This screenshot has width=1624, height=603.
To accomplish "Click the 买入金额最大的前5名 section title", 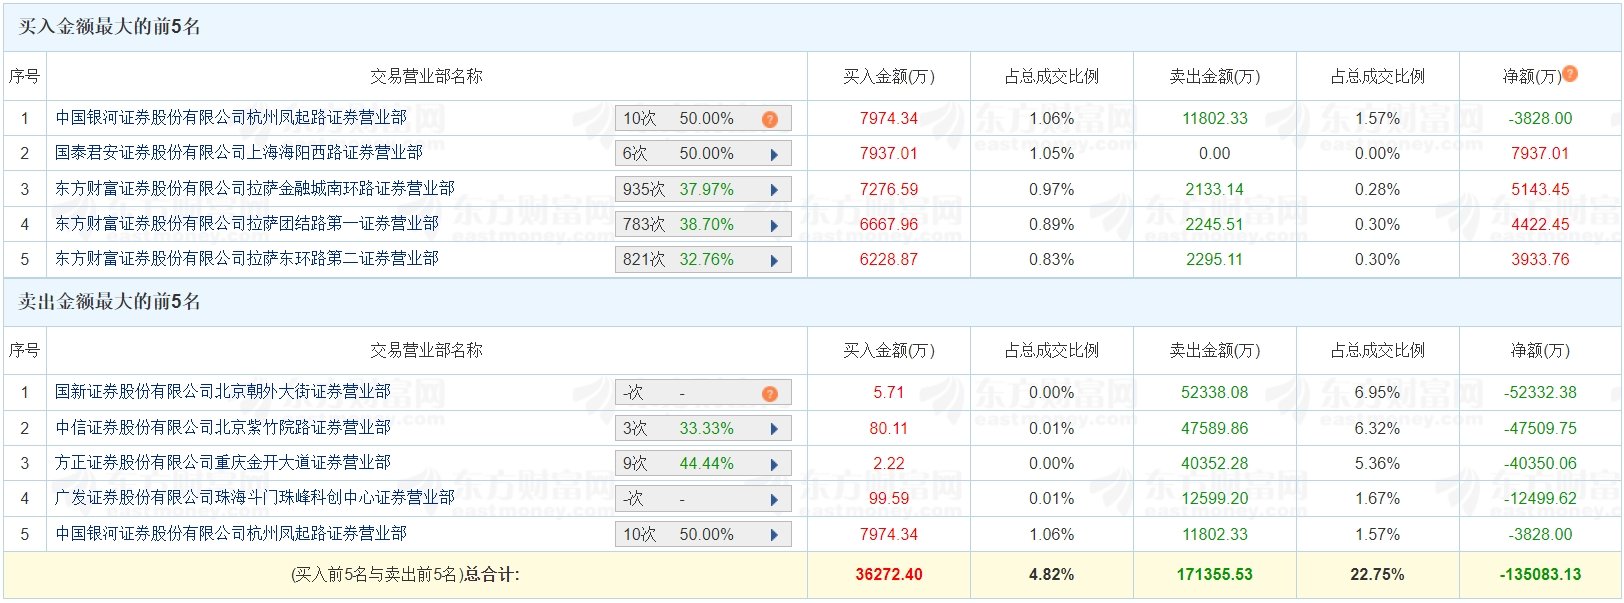I will pos(110,27).
